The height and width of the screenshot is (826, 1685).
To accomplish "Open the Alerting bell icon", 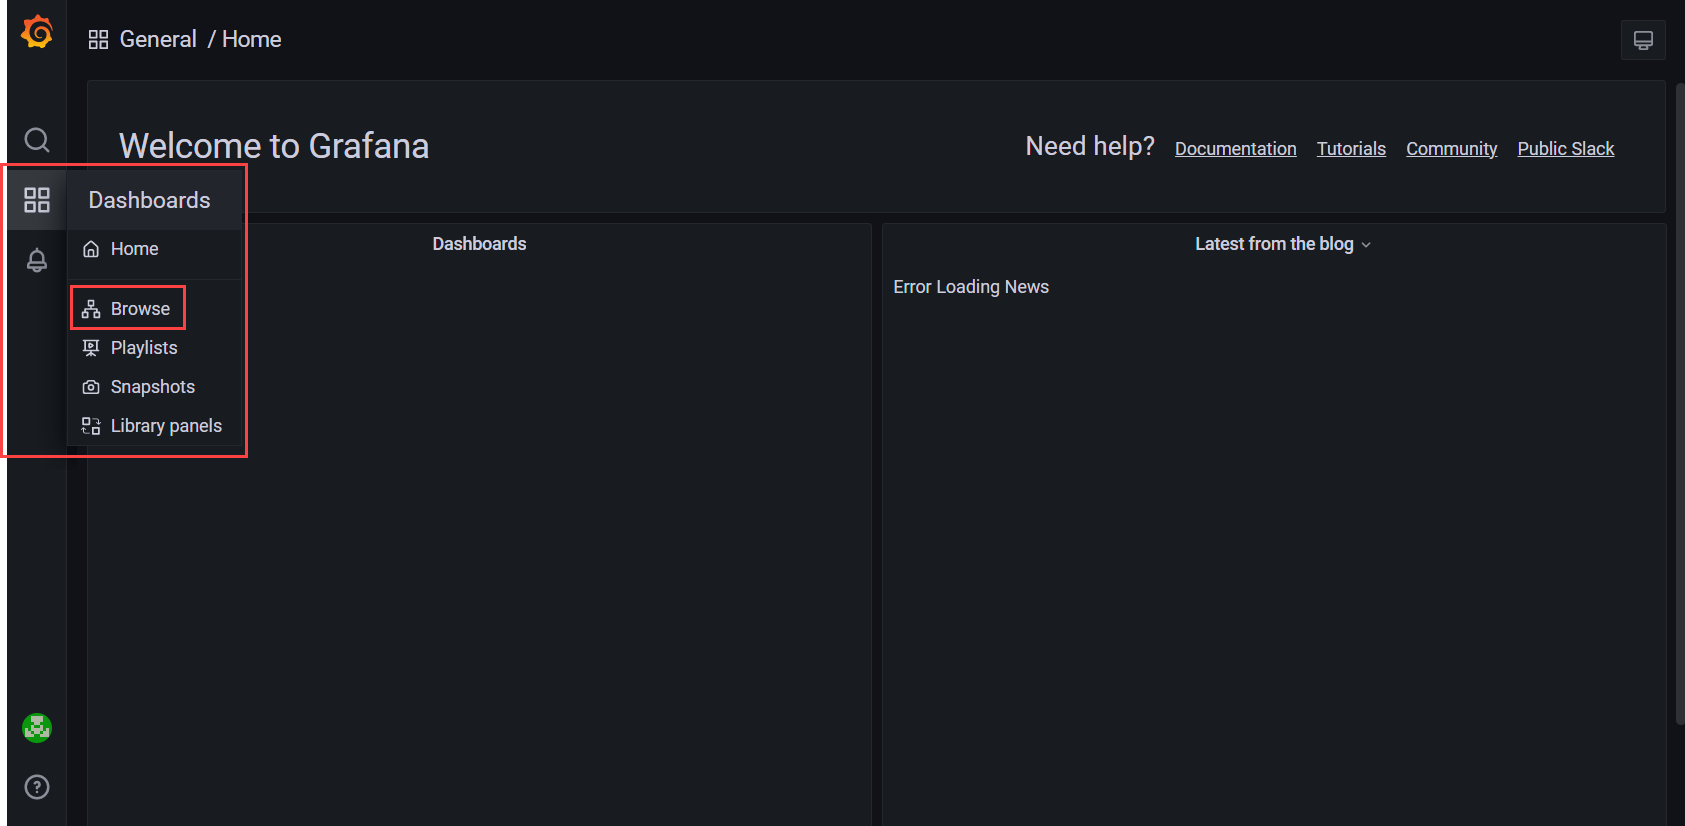I will click(x=37, y=261).
